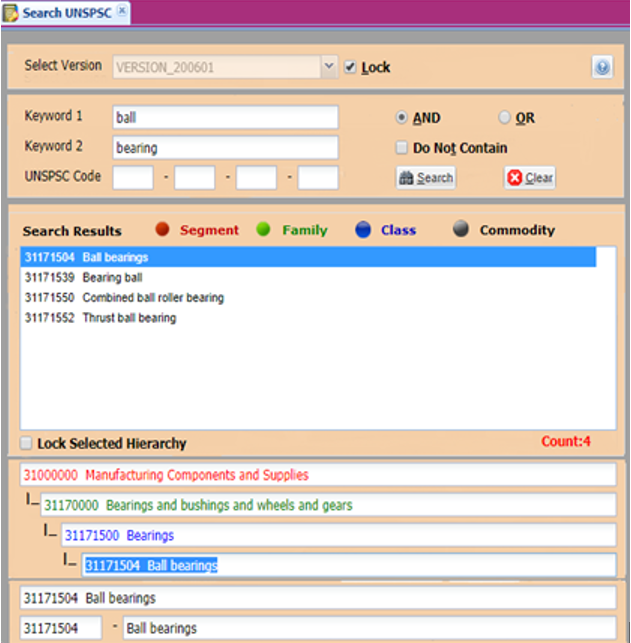Close the Search UNSPSC tab
Image resolution: width=631 pixels, height=643 pixels.
click(122, 12)
